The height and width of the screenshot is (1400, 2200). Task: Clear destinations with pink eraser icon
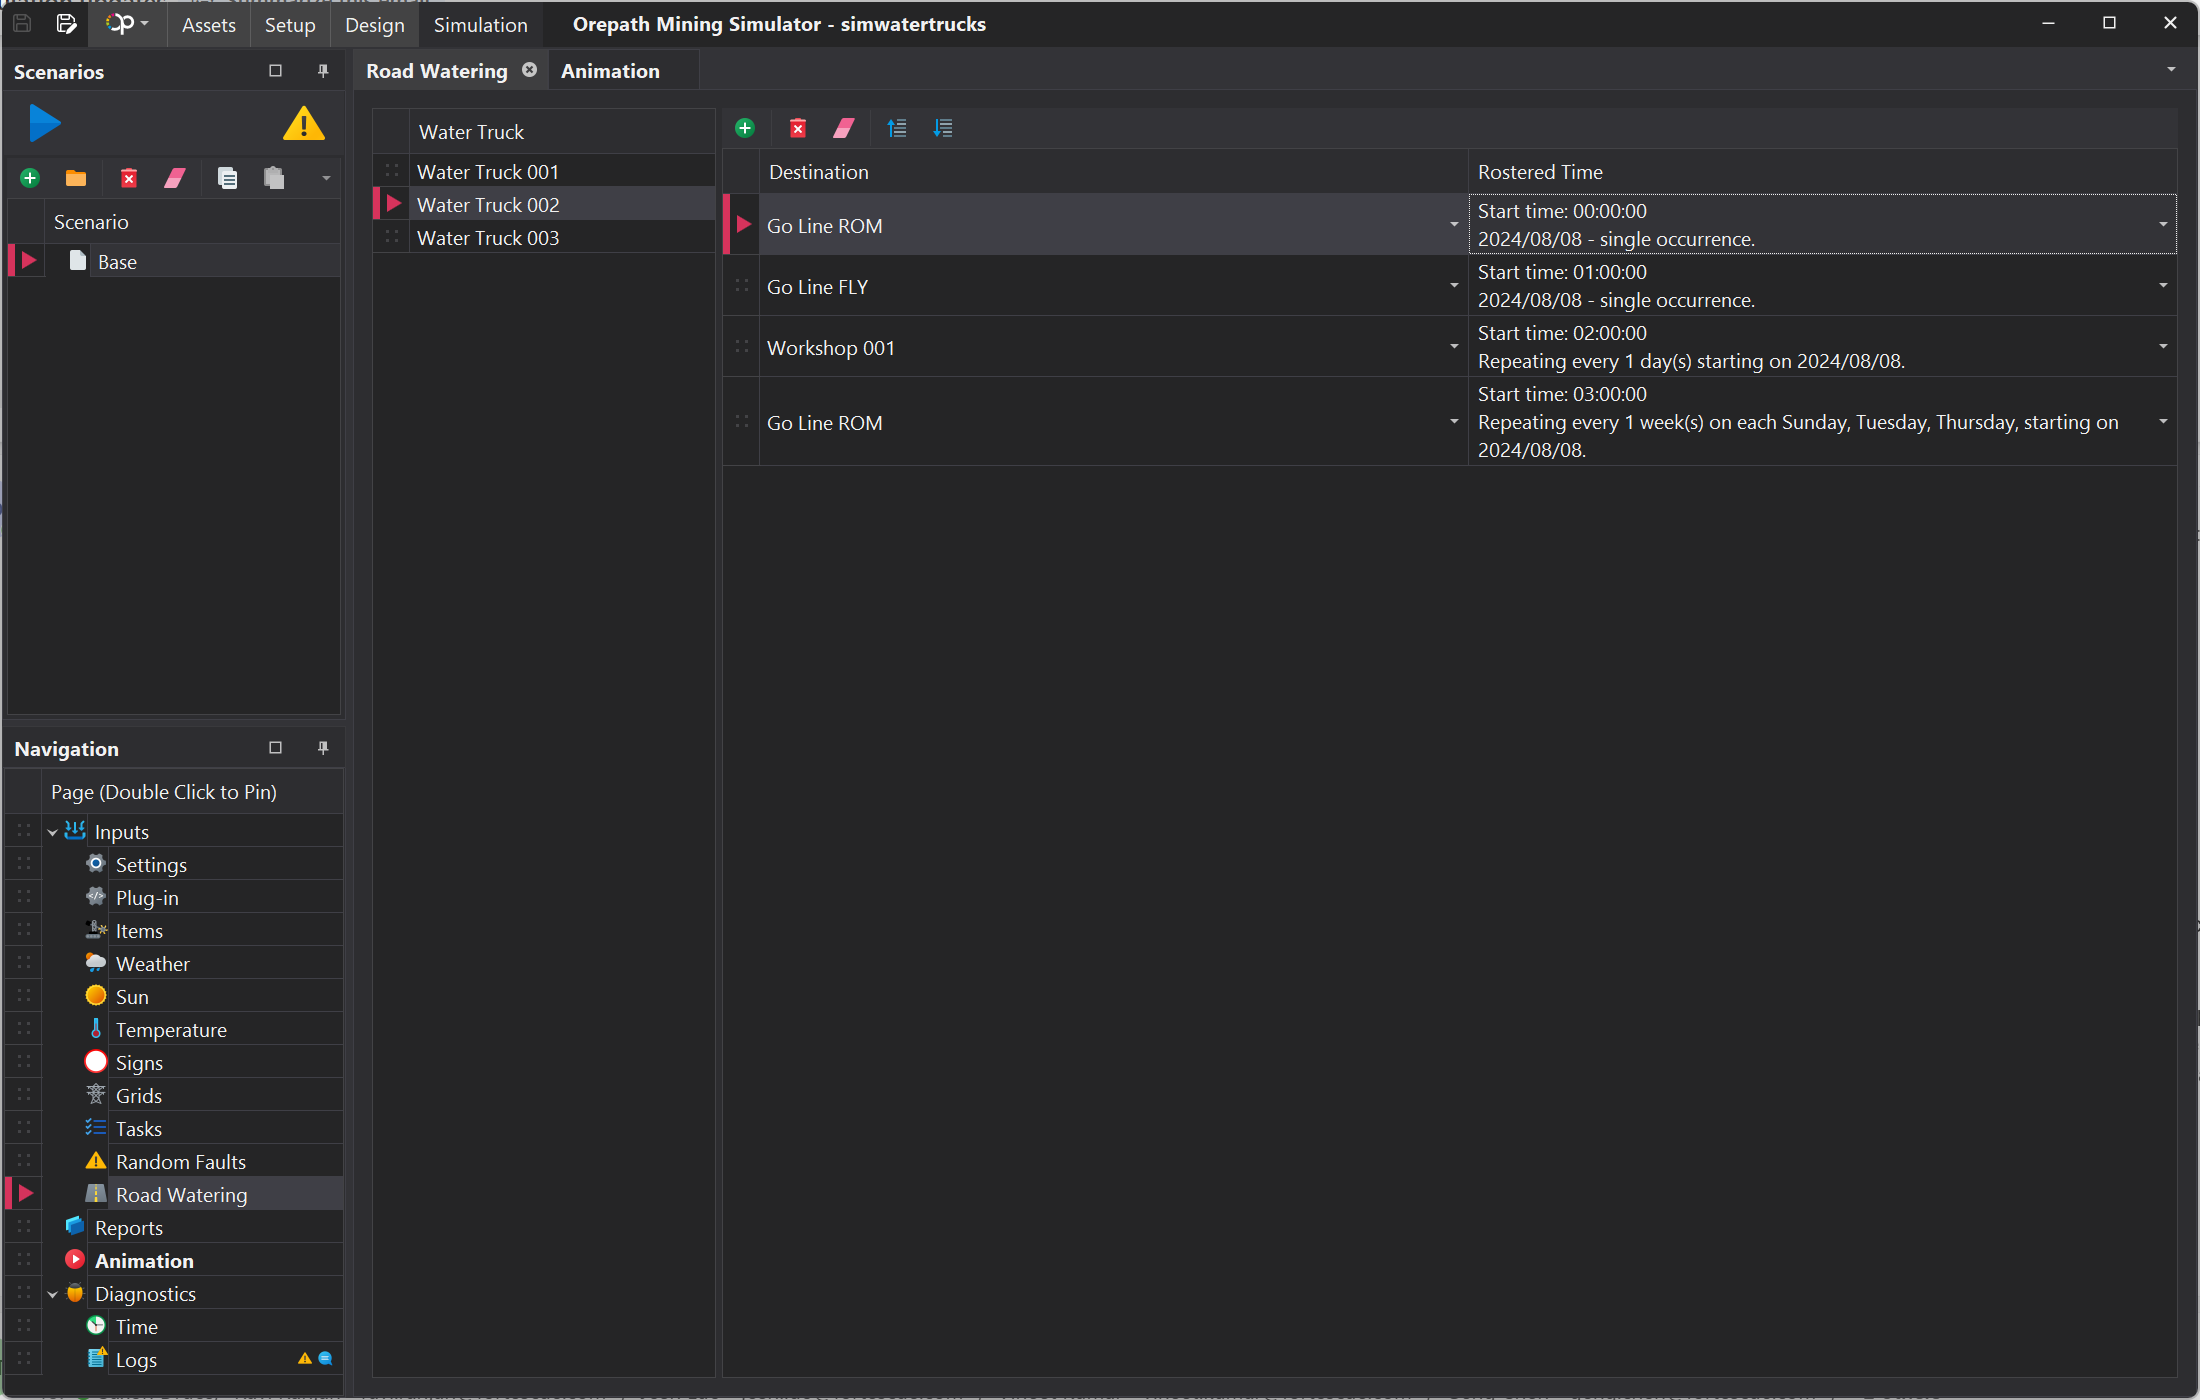(x=844, y=128)
